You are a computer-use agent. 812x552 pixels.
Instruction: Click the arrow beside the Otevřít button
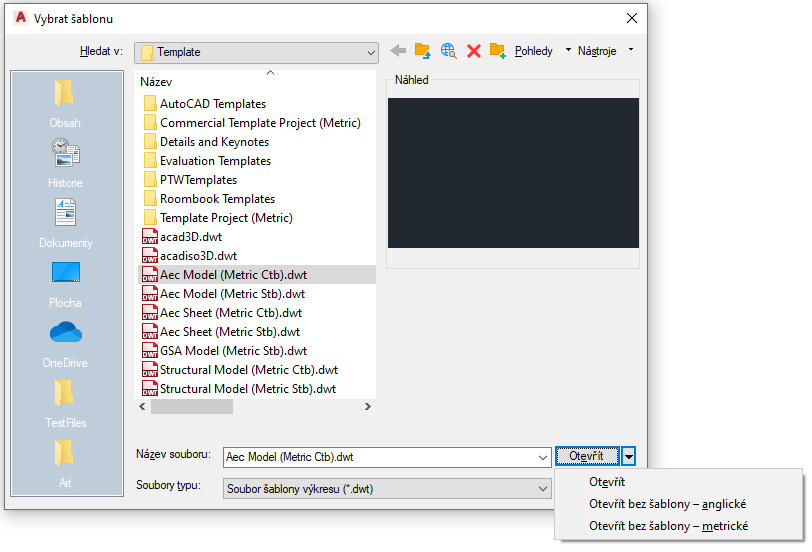pos(628,457)
